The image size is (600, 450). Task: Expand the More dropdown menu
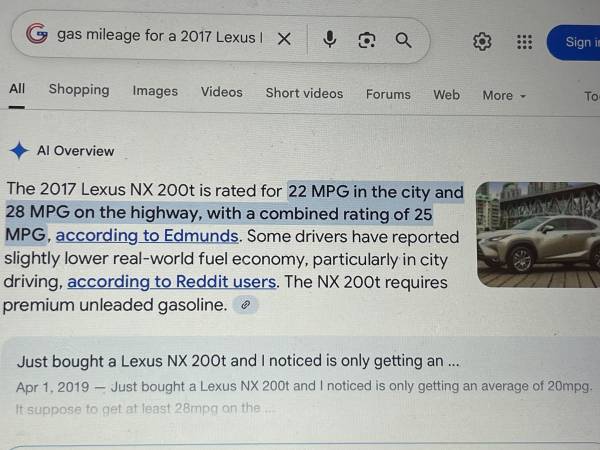pyautogui.click(x=504, y=95)
